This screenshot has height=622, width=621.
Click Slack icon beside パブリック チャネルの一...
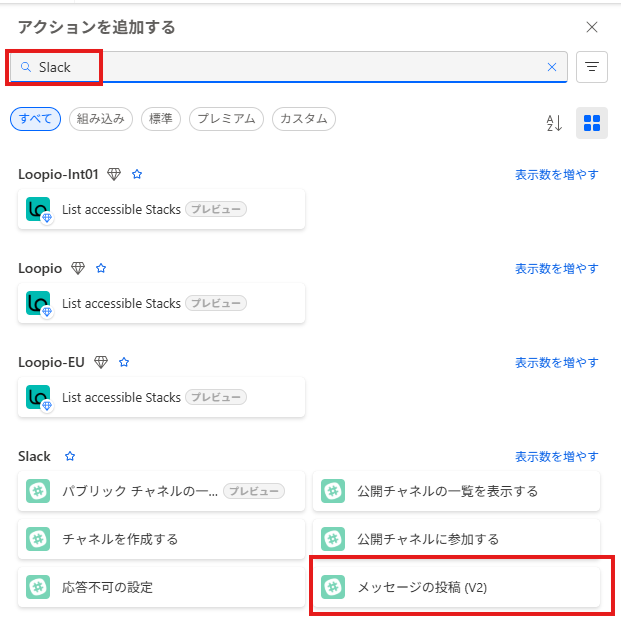tap(38, 491)
